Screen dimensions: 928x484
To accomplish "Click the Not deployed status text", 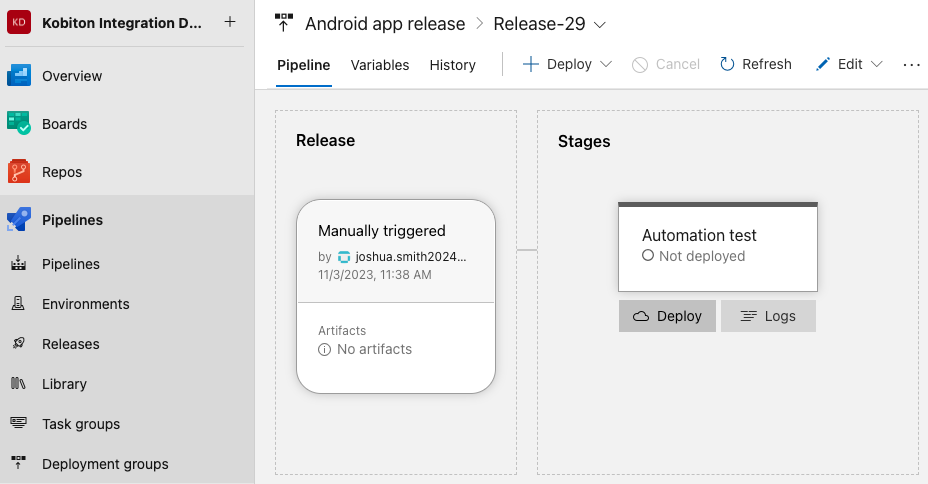I will 702,256.
